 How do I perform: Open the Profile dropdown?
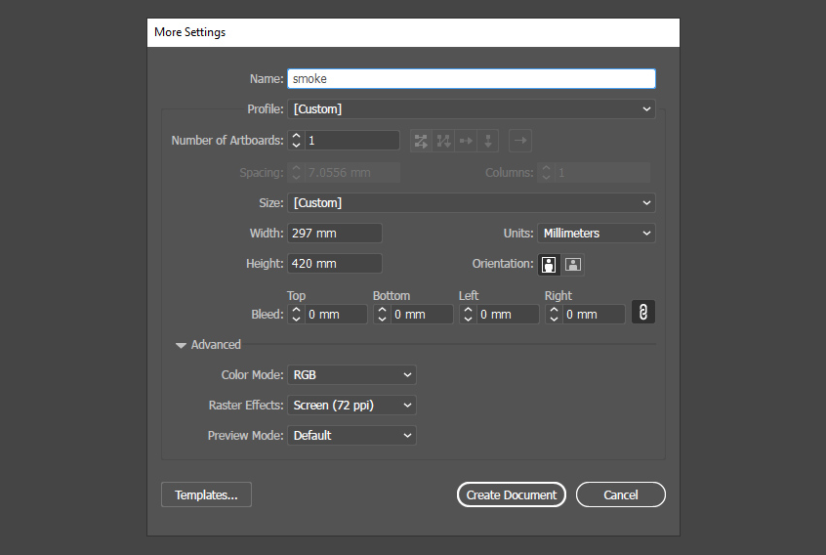pos(471,109)
